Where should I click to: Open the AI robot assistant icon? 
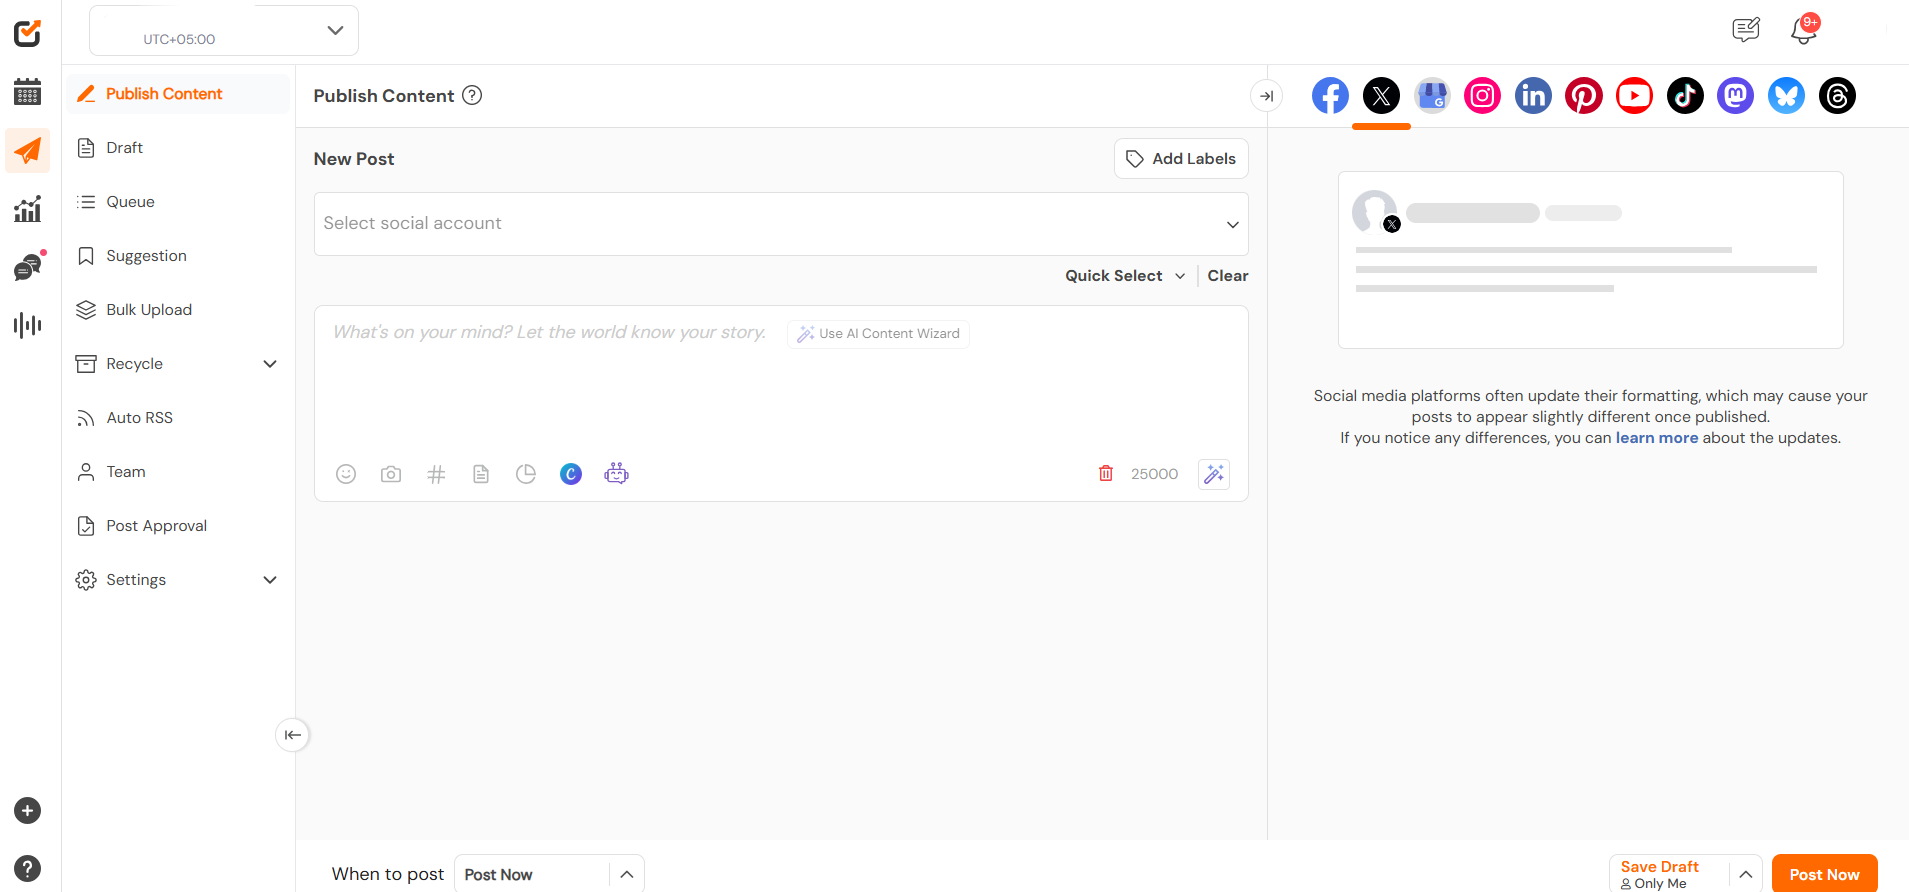pos(617,473)
